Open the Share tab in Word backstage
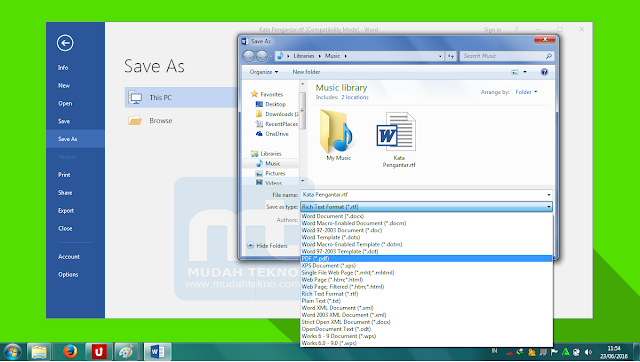The width and height of the screenshot is (640, 362). pos(76,193)
